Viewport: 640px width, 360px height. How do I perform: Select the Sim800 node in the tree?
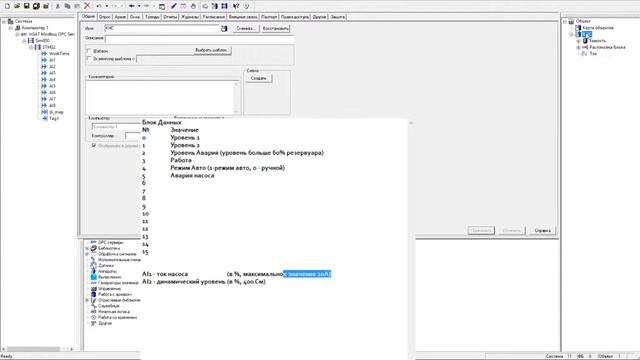(42, 40)
